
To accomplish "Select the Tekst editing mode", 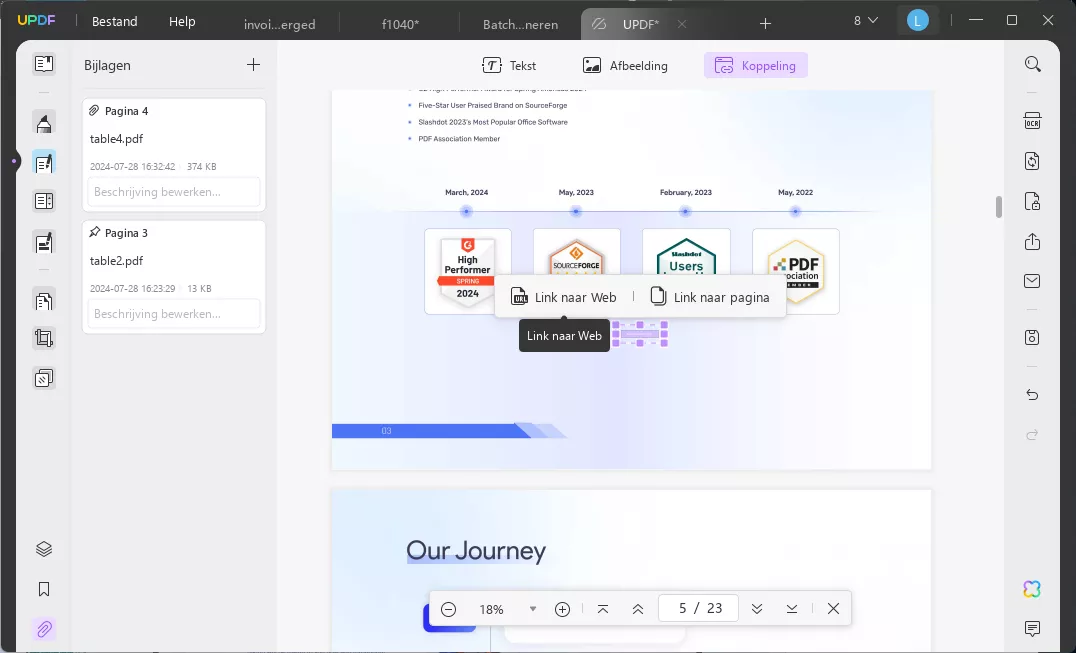I will click(x=509, y=66).
